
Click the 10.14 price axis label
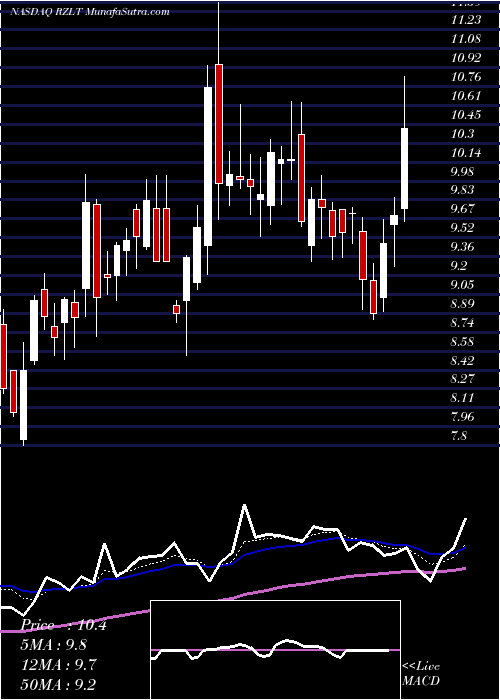pos(466,153)
